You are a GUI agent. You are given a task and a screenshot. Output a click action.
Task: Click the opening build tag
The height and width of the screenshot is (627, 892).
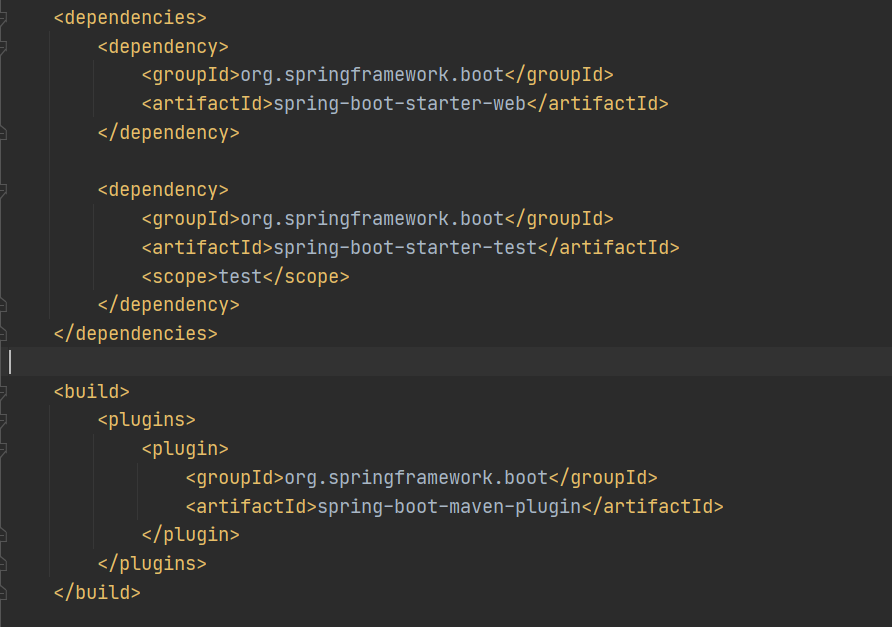92,391
